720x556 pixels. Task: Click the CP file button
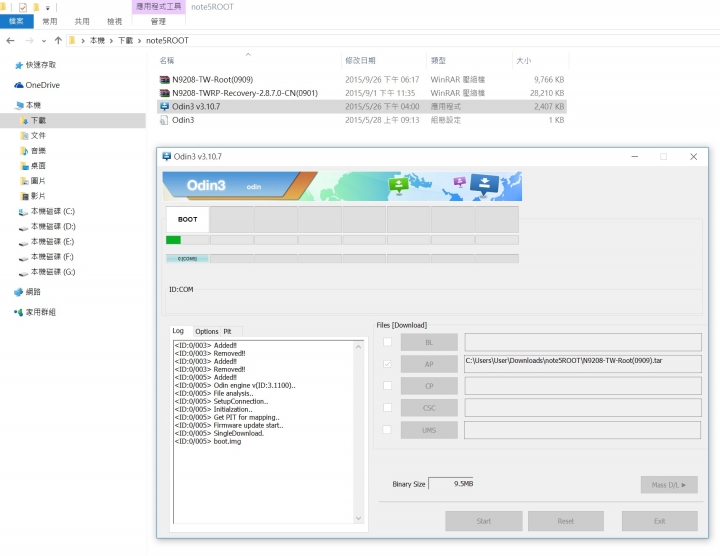tap(429, 386)
